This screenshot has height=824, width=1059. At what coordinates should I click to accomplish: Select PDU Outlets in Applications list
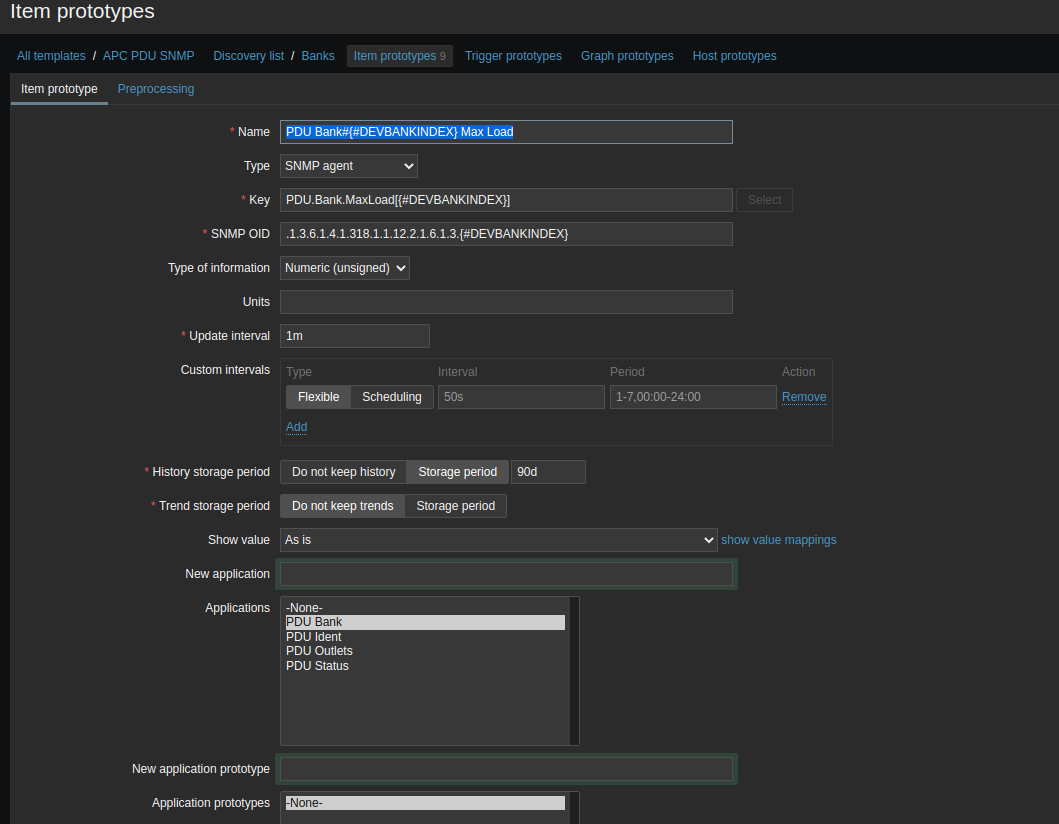[319, 651]
